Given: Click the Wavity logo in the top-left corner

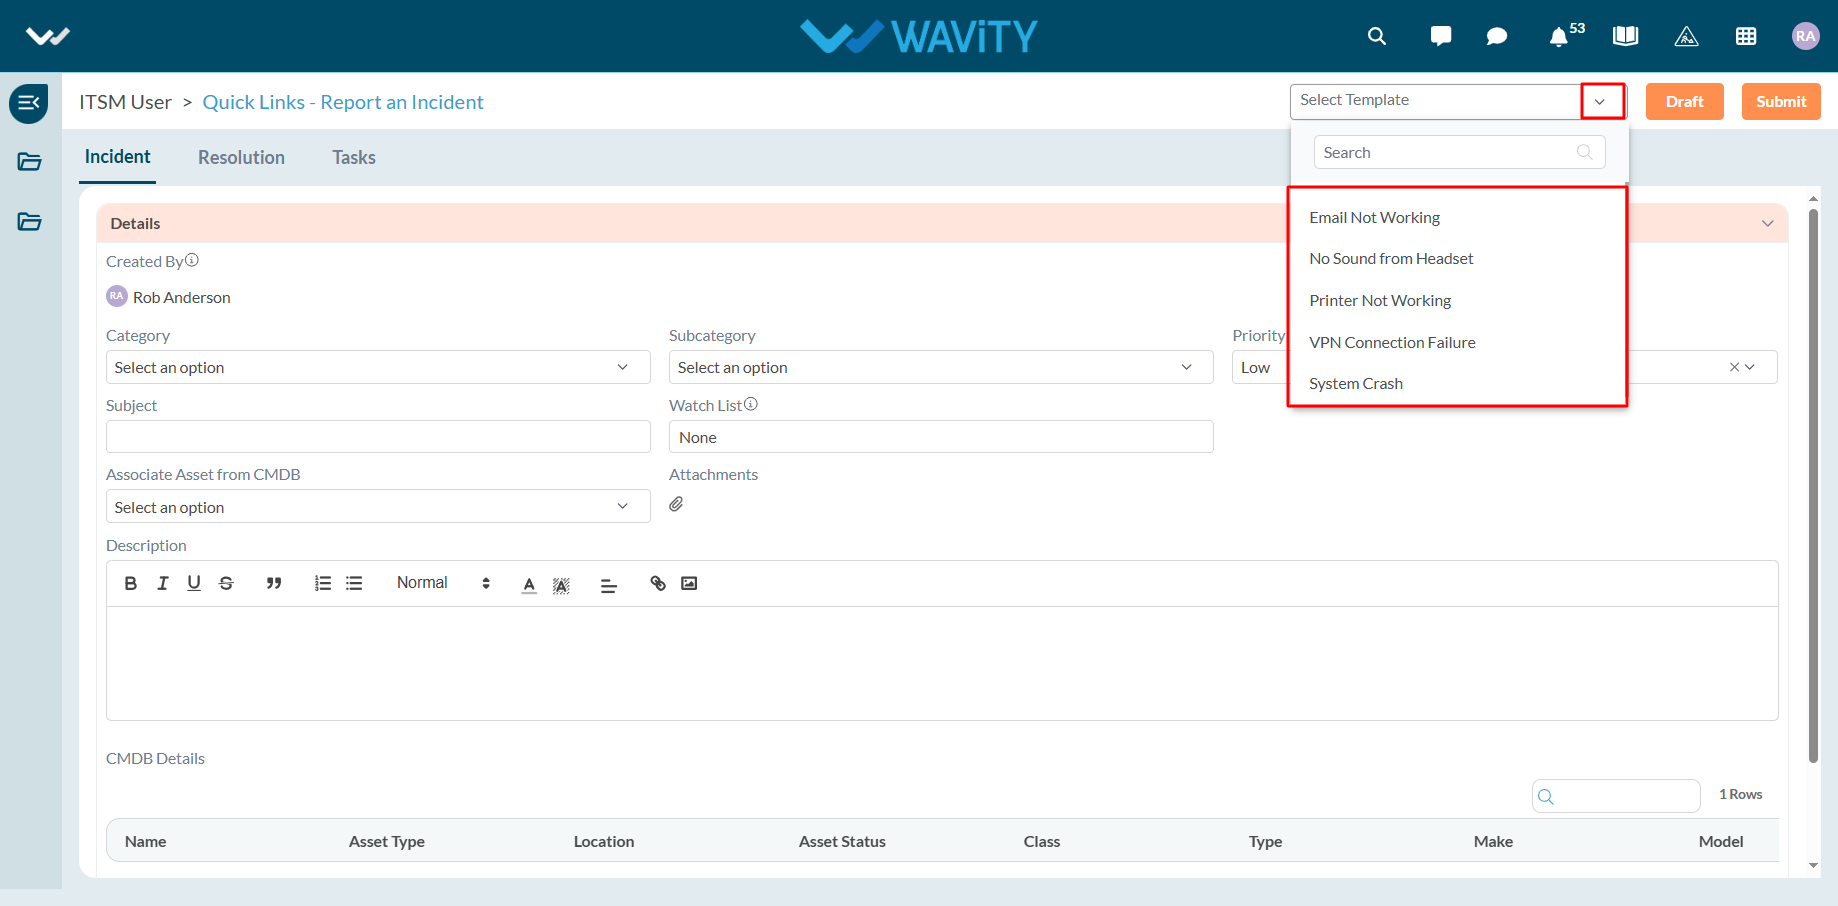Looking at the screenshot, I should pyautogui.click(x=48, y=36).
